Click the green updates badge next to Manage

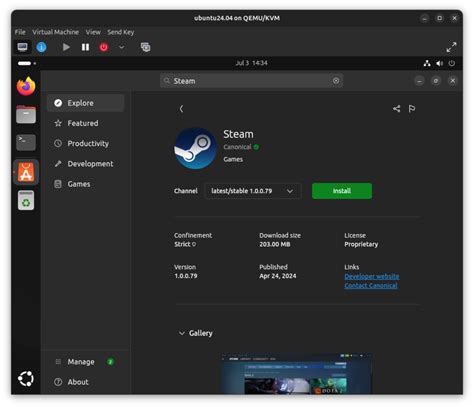[x=110, y=362]
